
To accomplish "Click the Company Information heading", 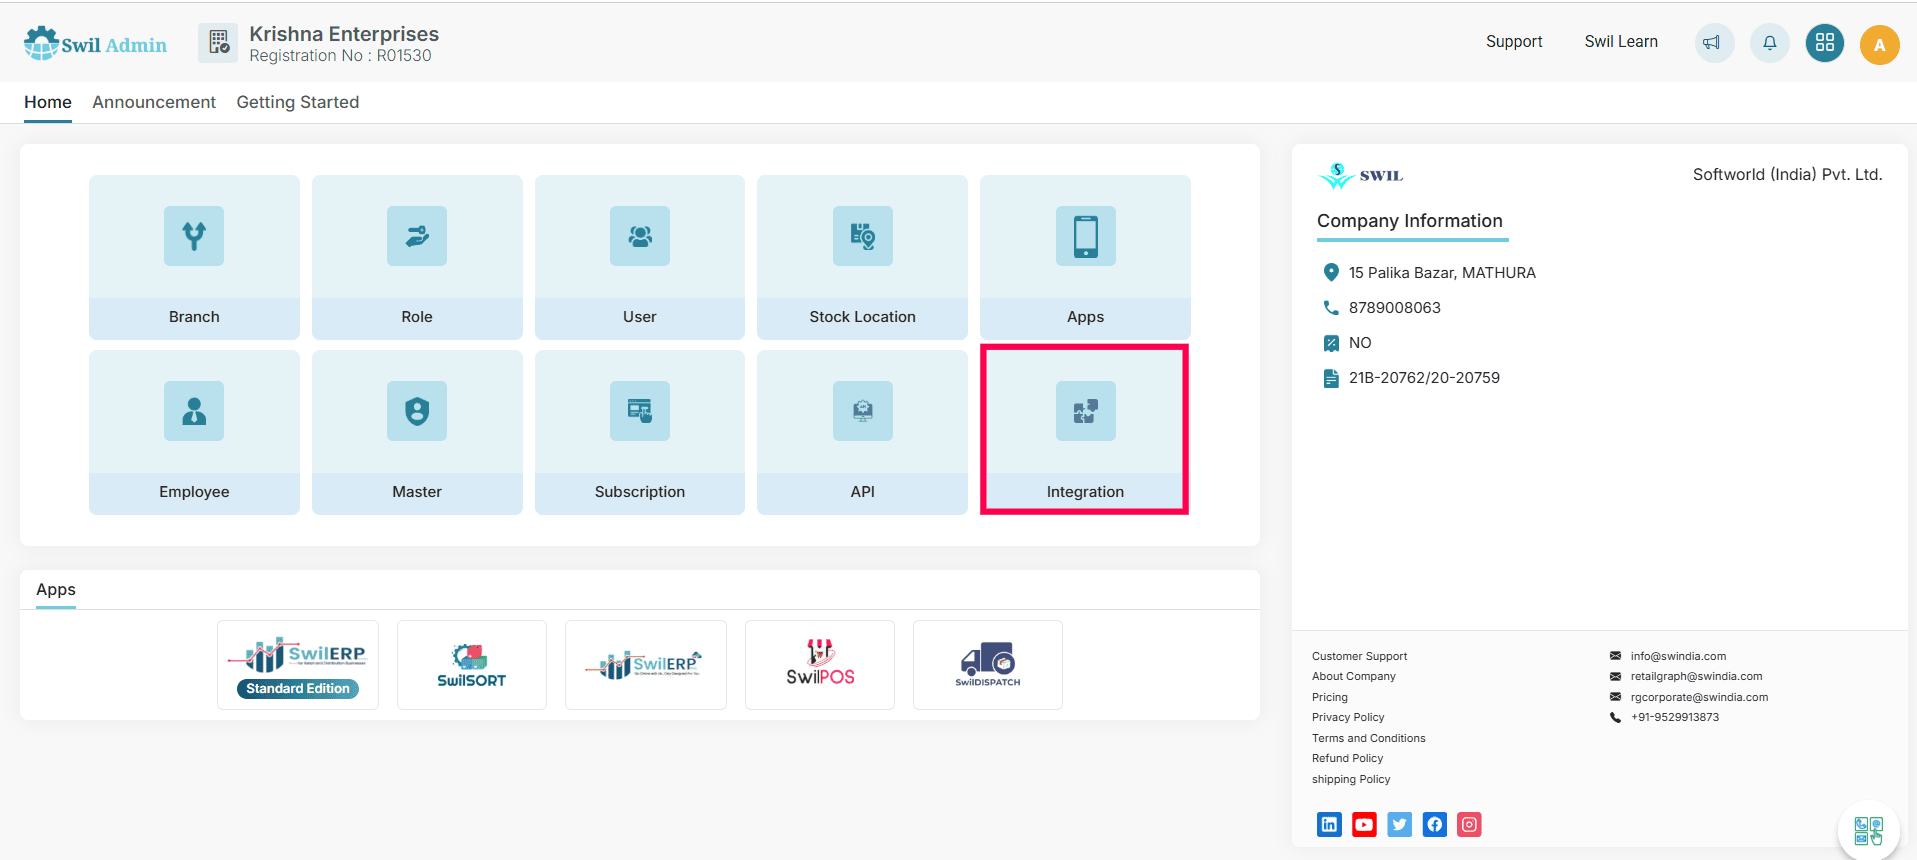I will pyautogui.click(x=1410, y=221).
